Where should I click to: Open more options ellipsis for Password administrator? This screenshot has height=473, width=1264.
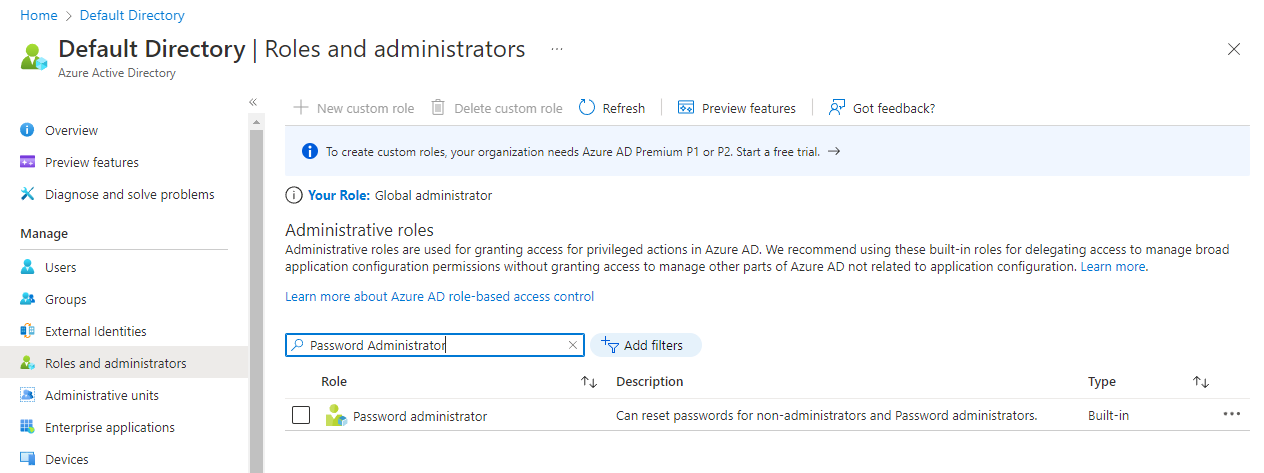point(1231,414)
